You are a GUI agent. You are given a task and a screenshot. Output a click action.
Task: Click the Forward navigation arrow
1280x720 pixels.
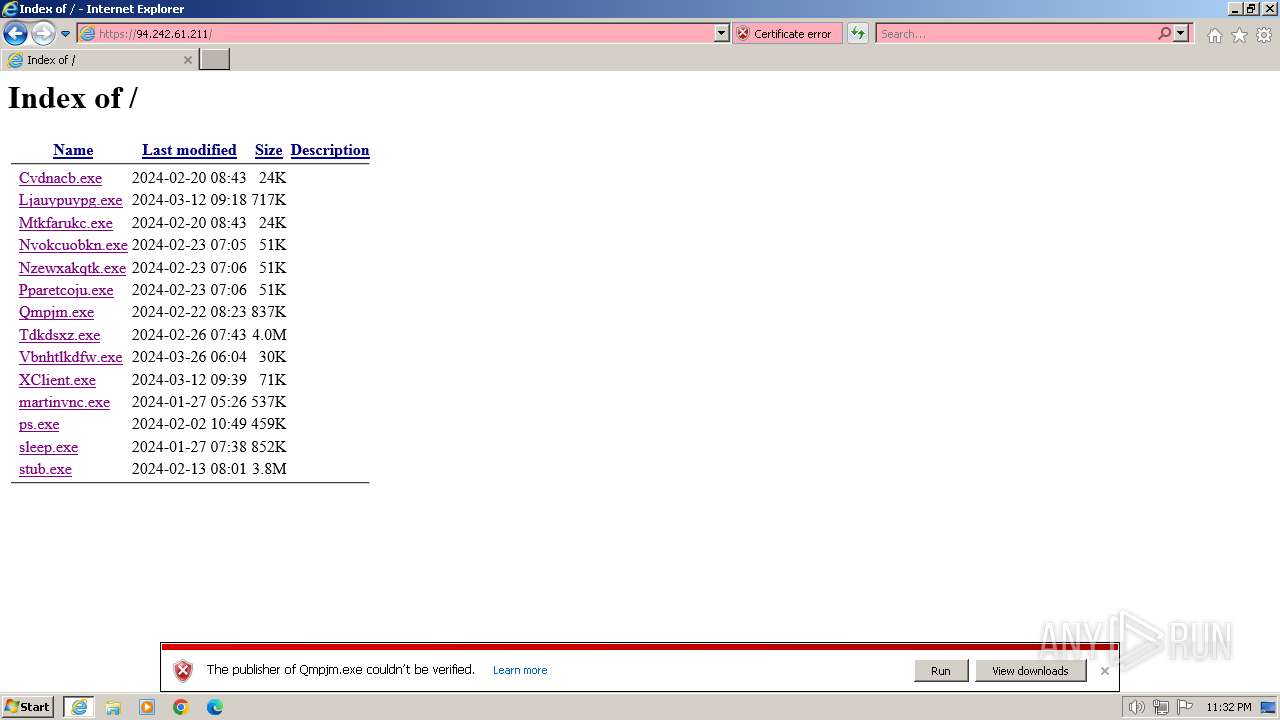43,33
